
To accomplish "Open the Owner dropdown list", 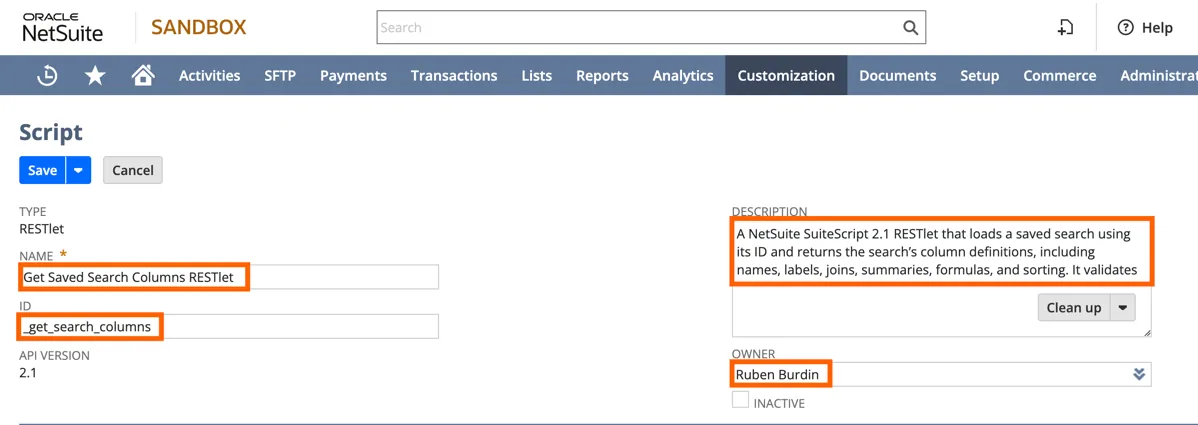I will pos(1139,375).
